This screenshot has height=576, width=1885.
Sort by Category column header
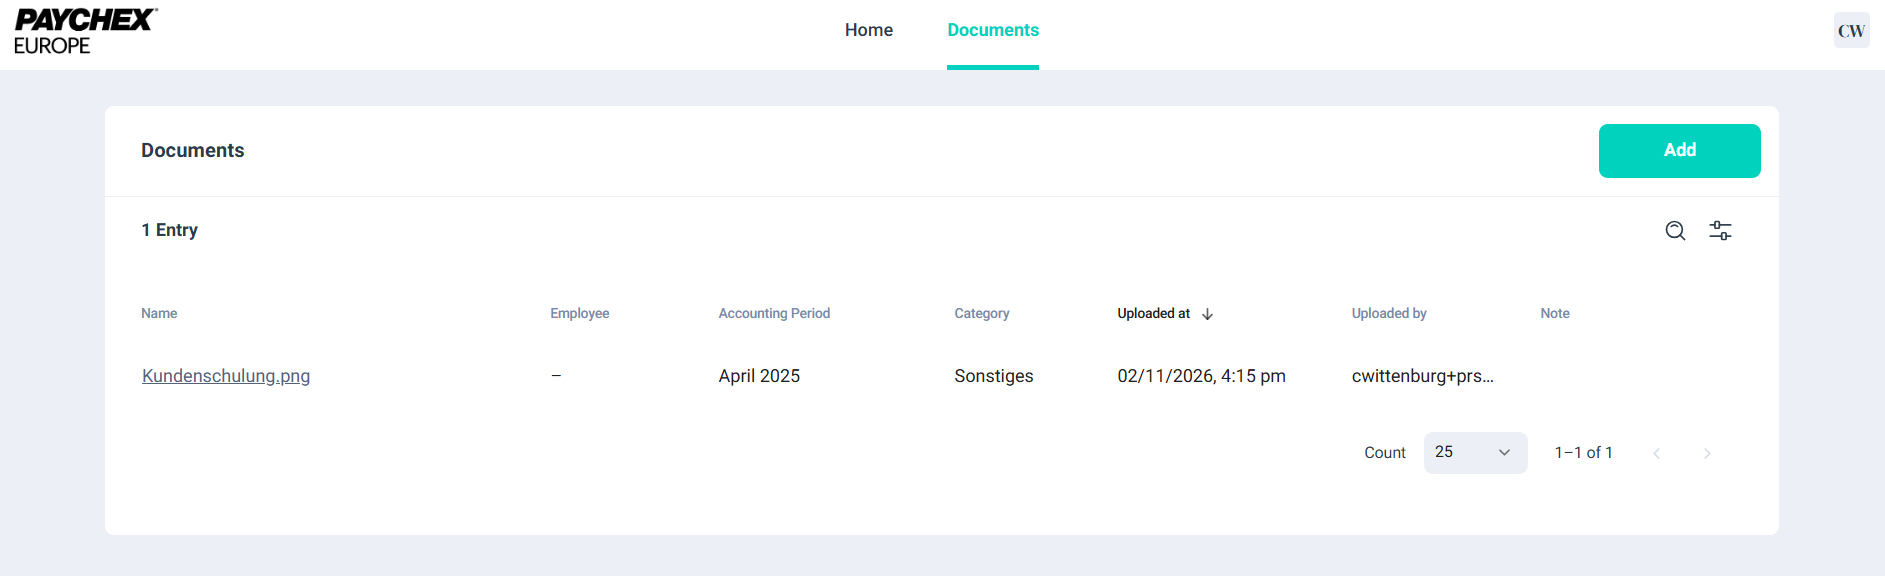[x=981, y=314]
